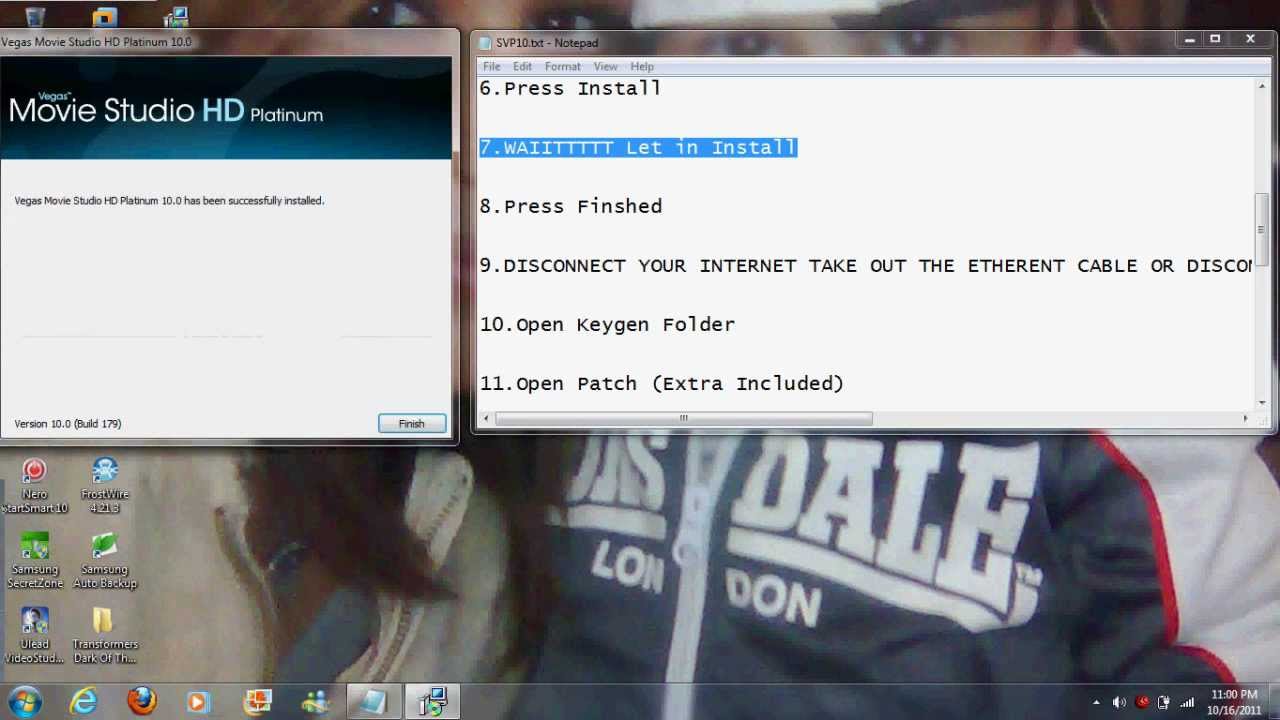
Task: Switch to installer taskbar button
Action: (x=432, y=702)
